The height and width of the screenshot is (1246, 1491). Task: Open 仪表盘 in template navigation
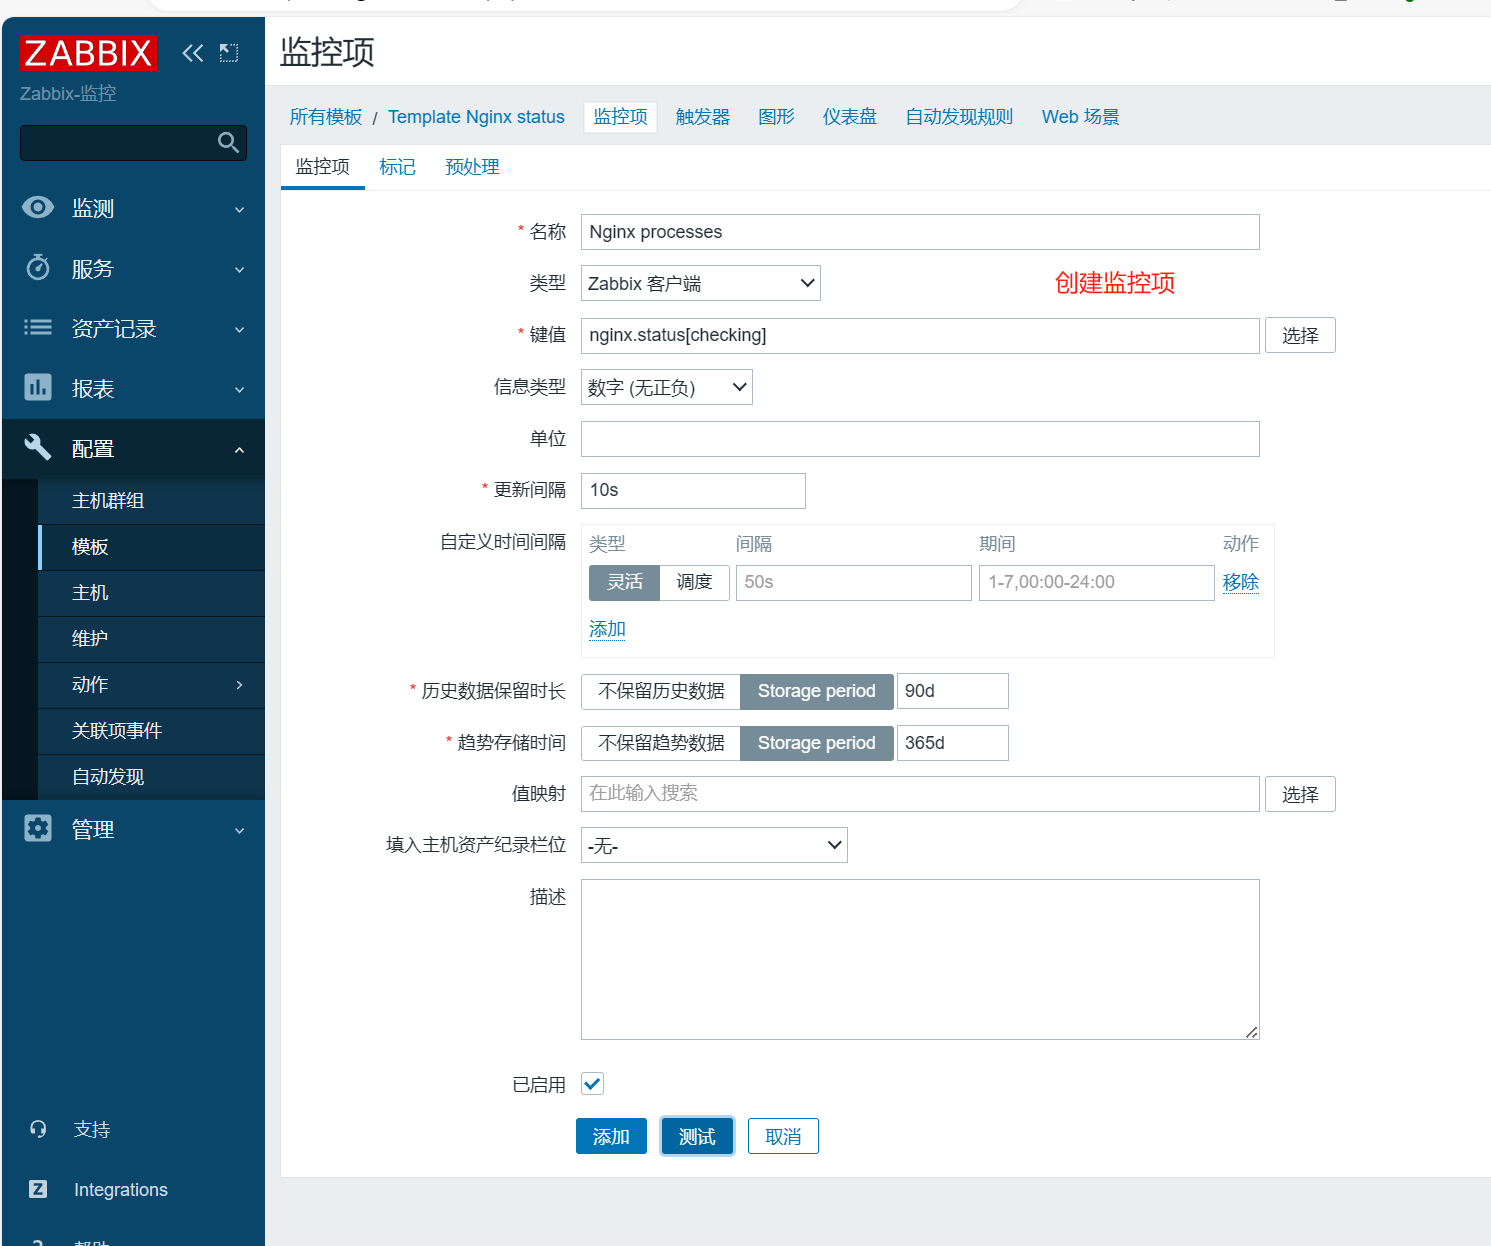click(x=850, y=117)
